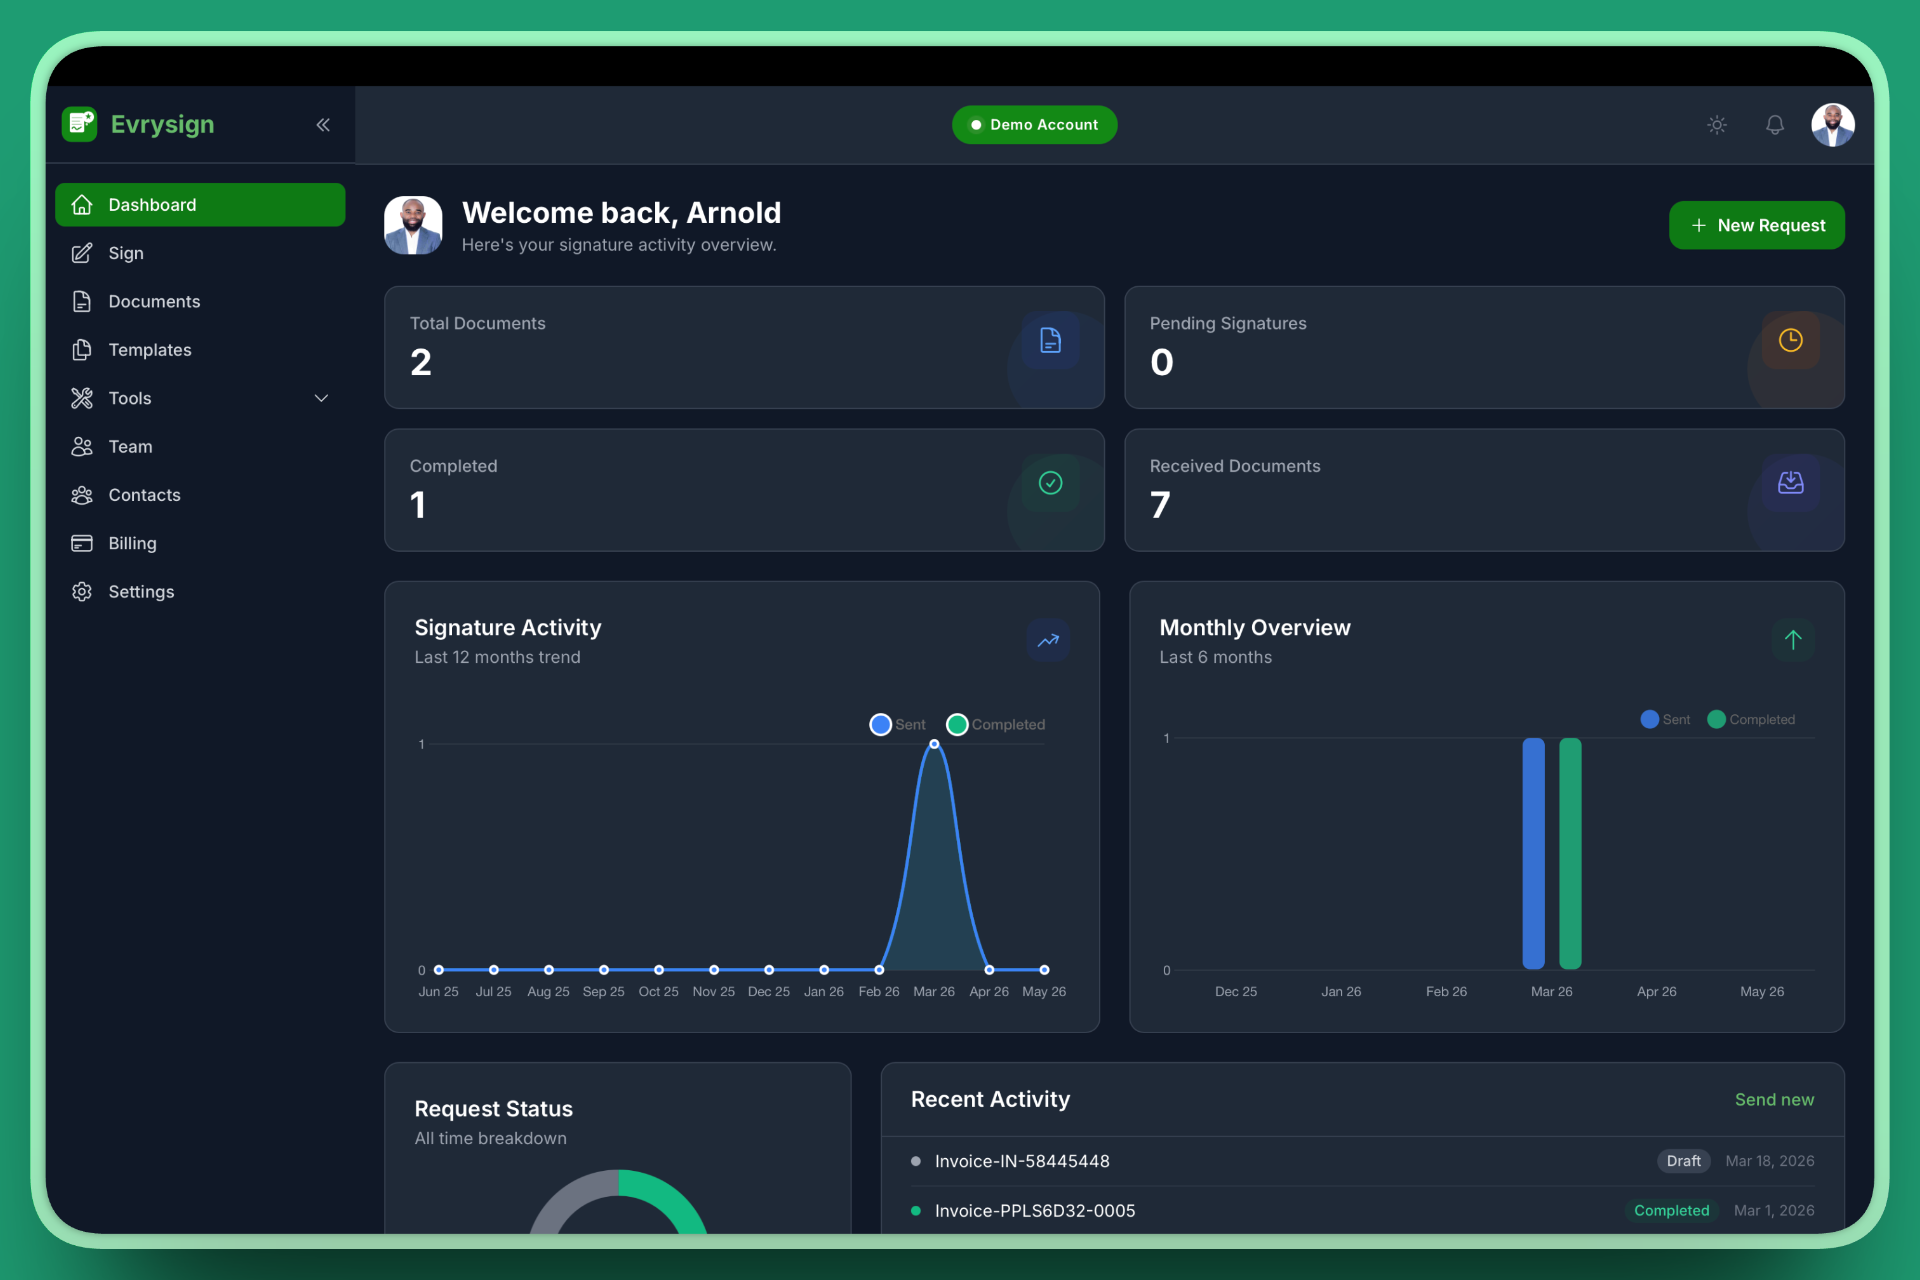This screenshot has width=1920, height=1280.
Task: Click the Pending Signatures clock icon
Action: click(1791, 340)
